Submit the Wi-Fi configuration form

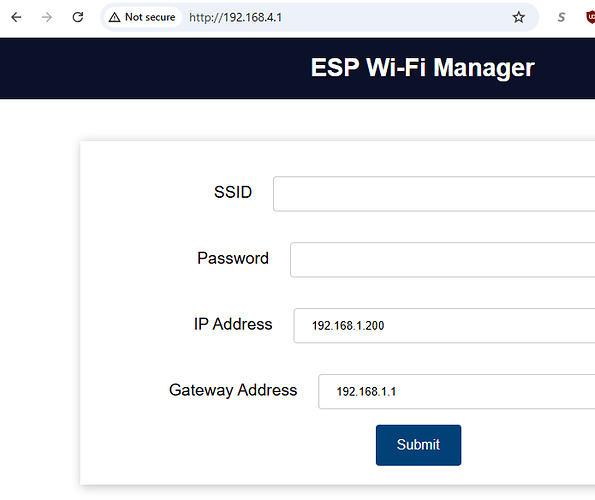419,445
